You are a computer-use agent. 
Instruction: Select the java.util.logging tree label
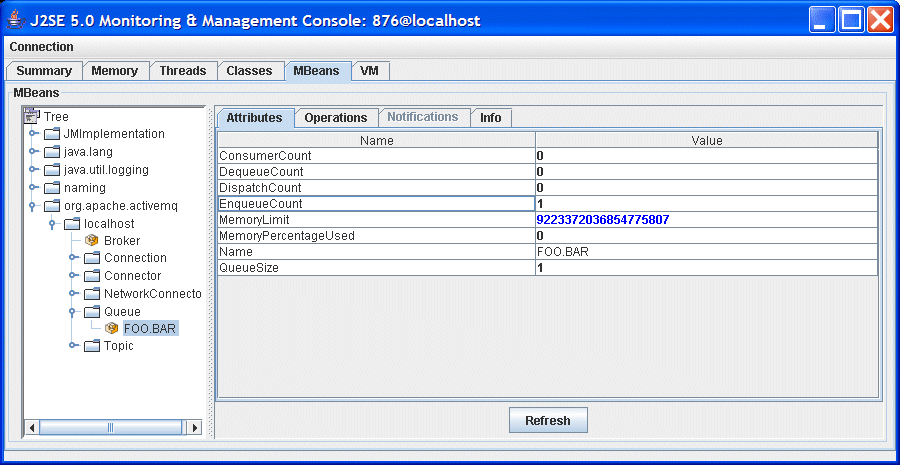click(x=106, y=170)
